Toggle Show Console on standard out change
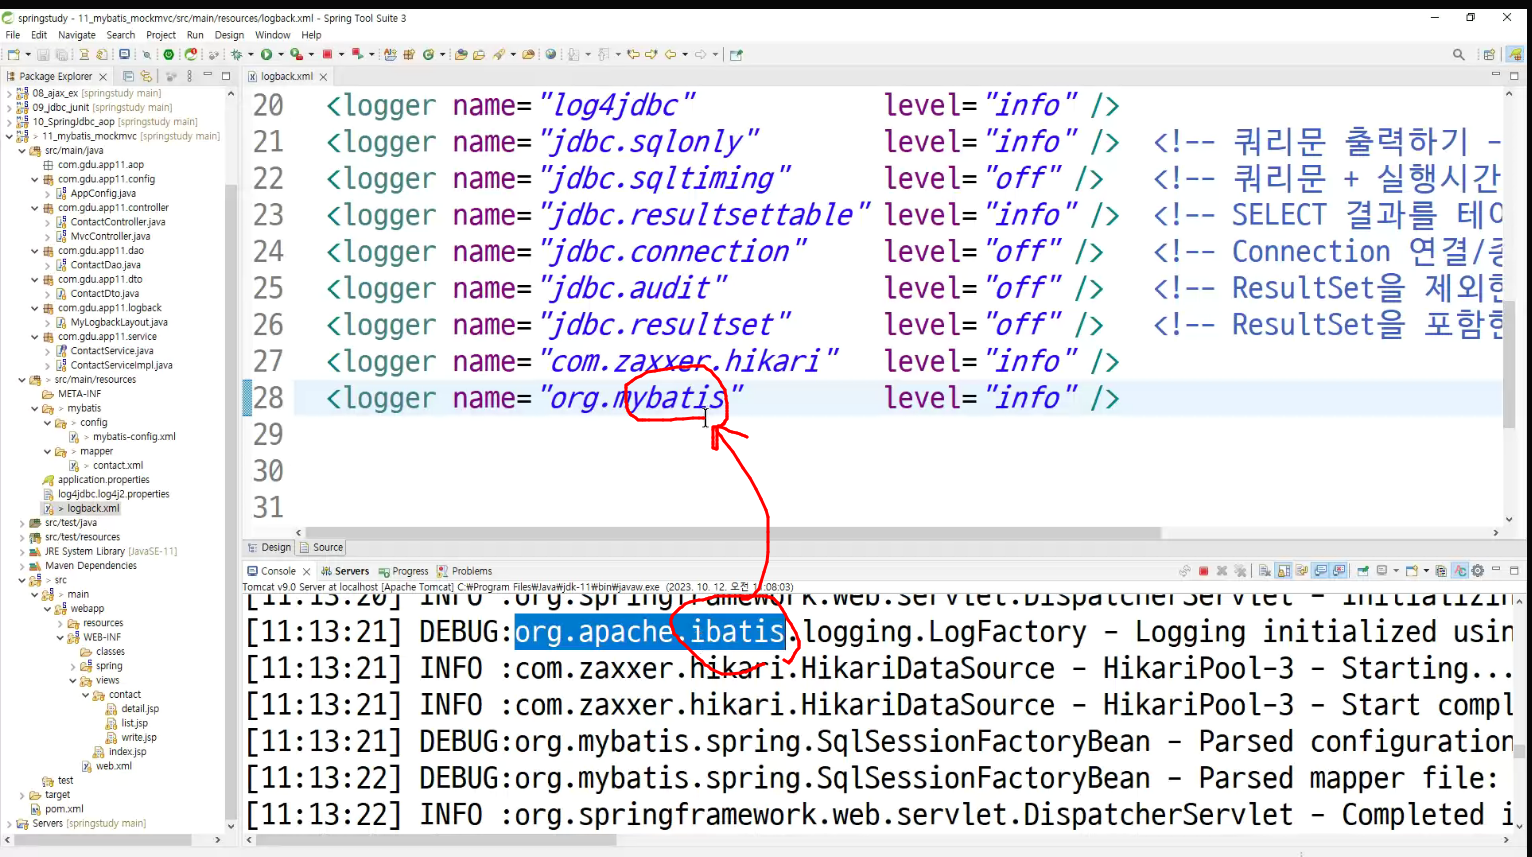This screenshot has width=1532, height=857. (x=1320, y=571)
